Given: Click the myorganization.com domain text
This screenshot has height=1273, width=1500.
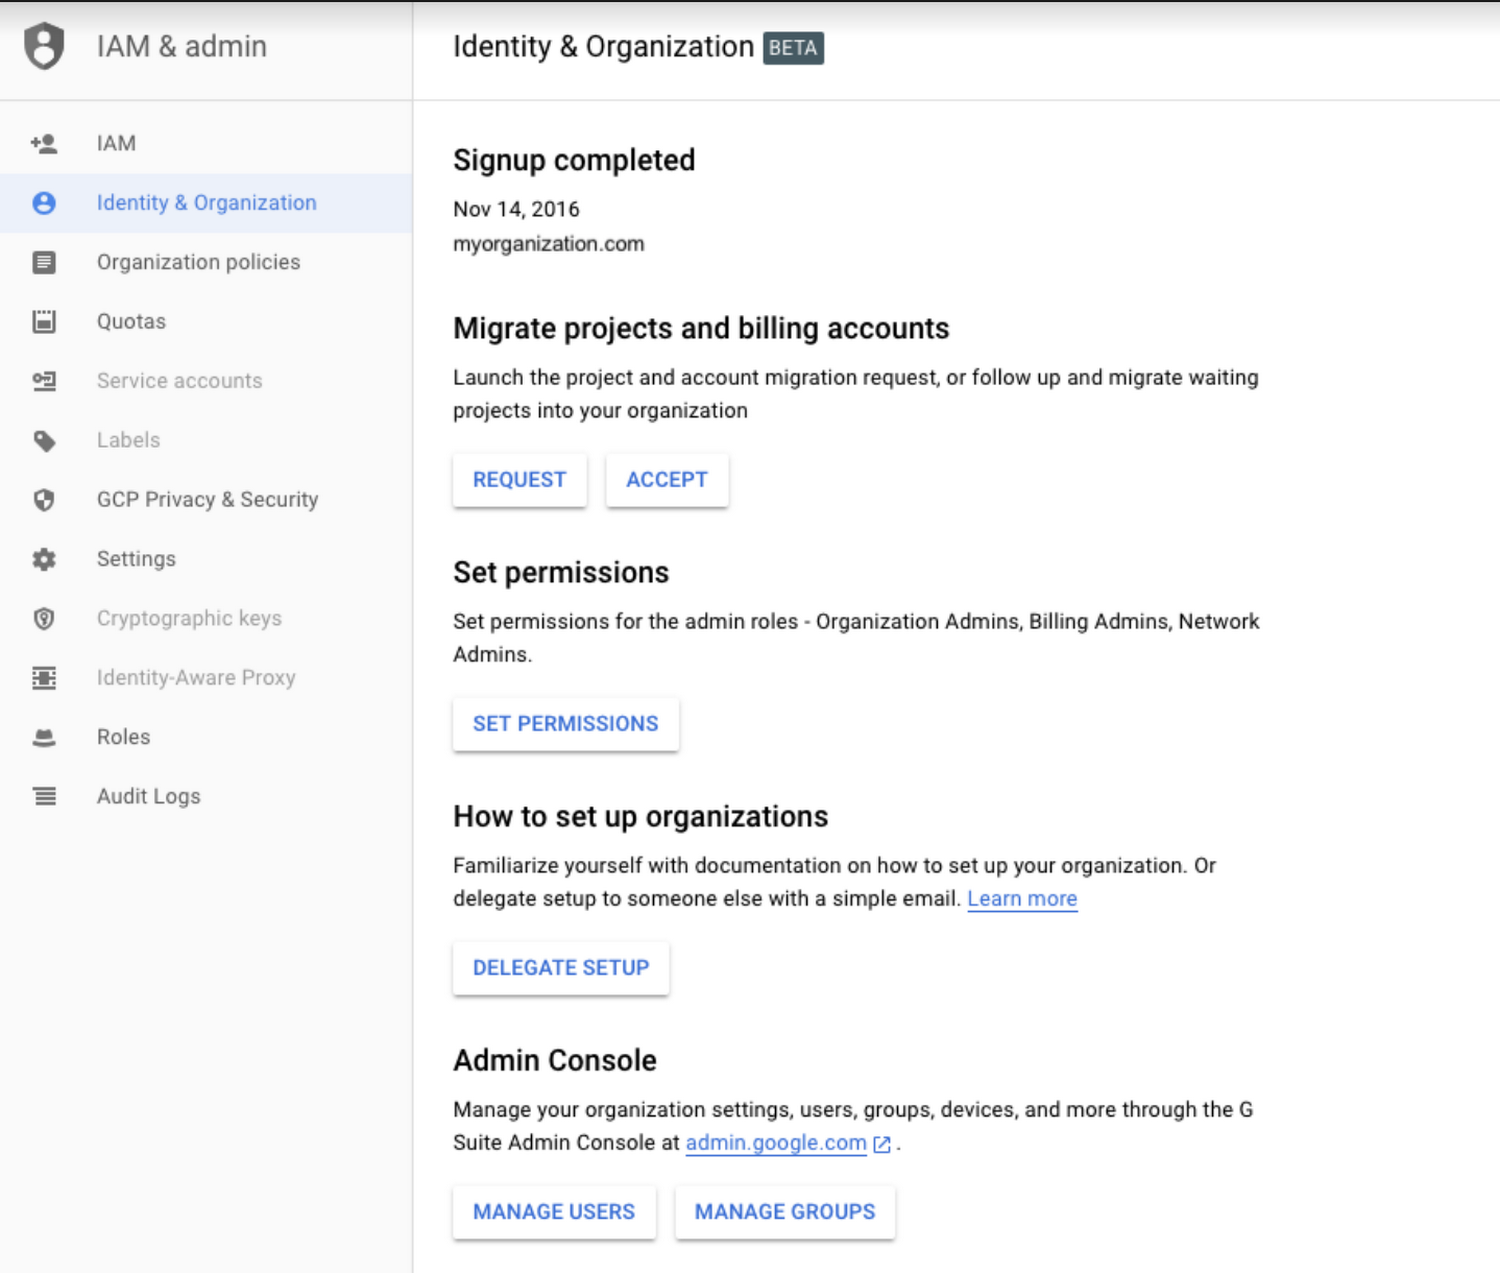Looking at the screenshot, I should point(549,244).
